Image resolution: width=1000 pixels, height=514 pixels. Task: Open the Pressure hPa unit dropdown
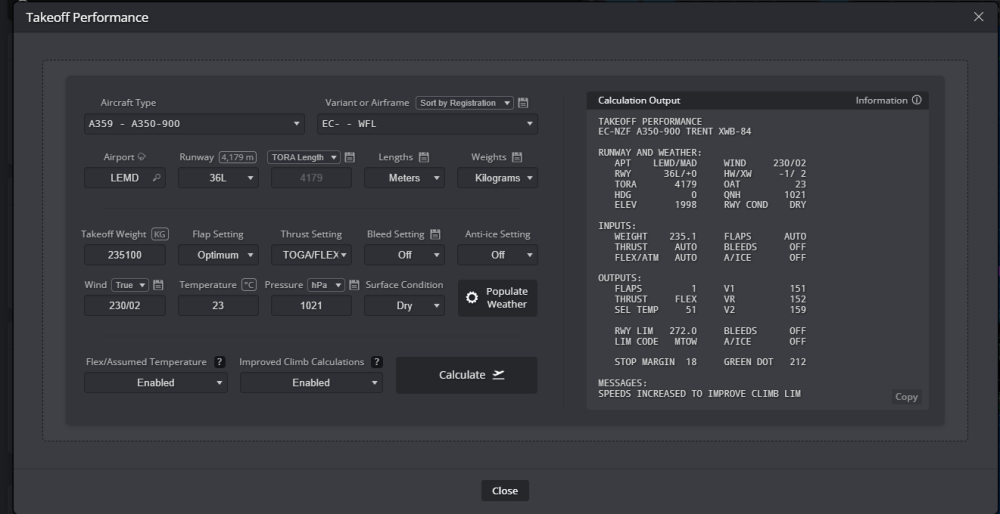[x=326, y=284]
